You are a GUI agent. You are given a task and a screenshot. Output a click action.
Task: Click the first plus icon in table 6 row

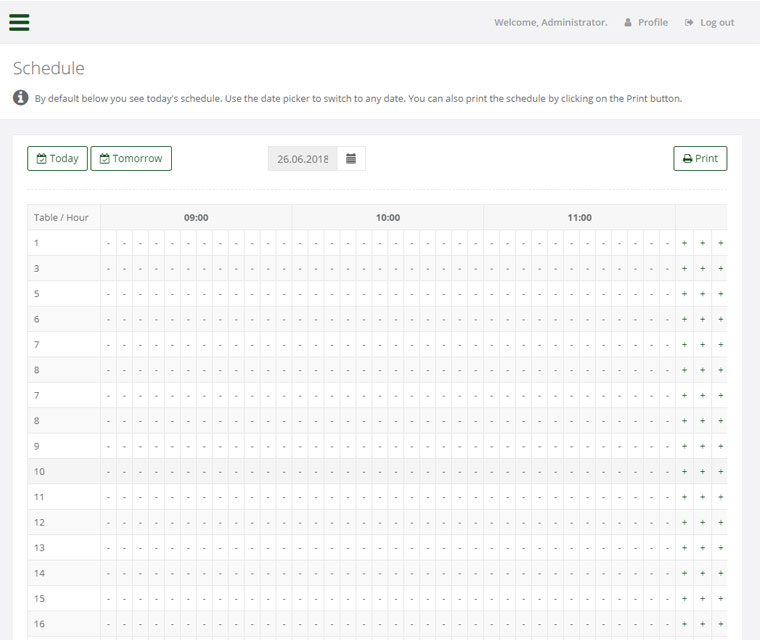pos(684,319)
